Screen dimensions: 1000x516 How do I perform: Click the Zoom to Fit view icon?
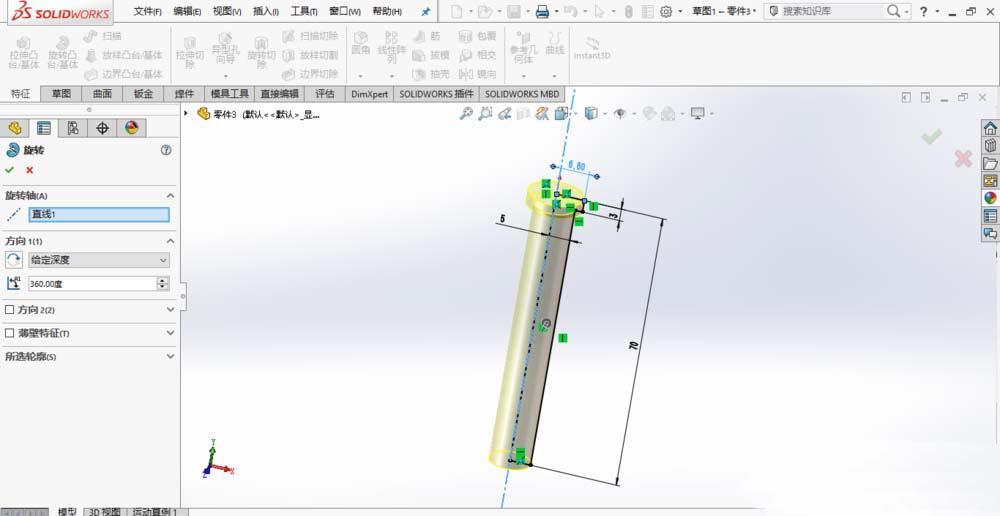pyautogui.click(x=466, y=114)
